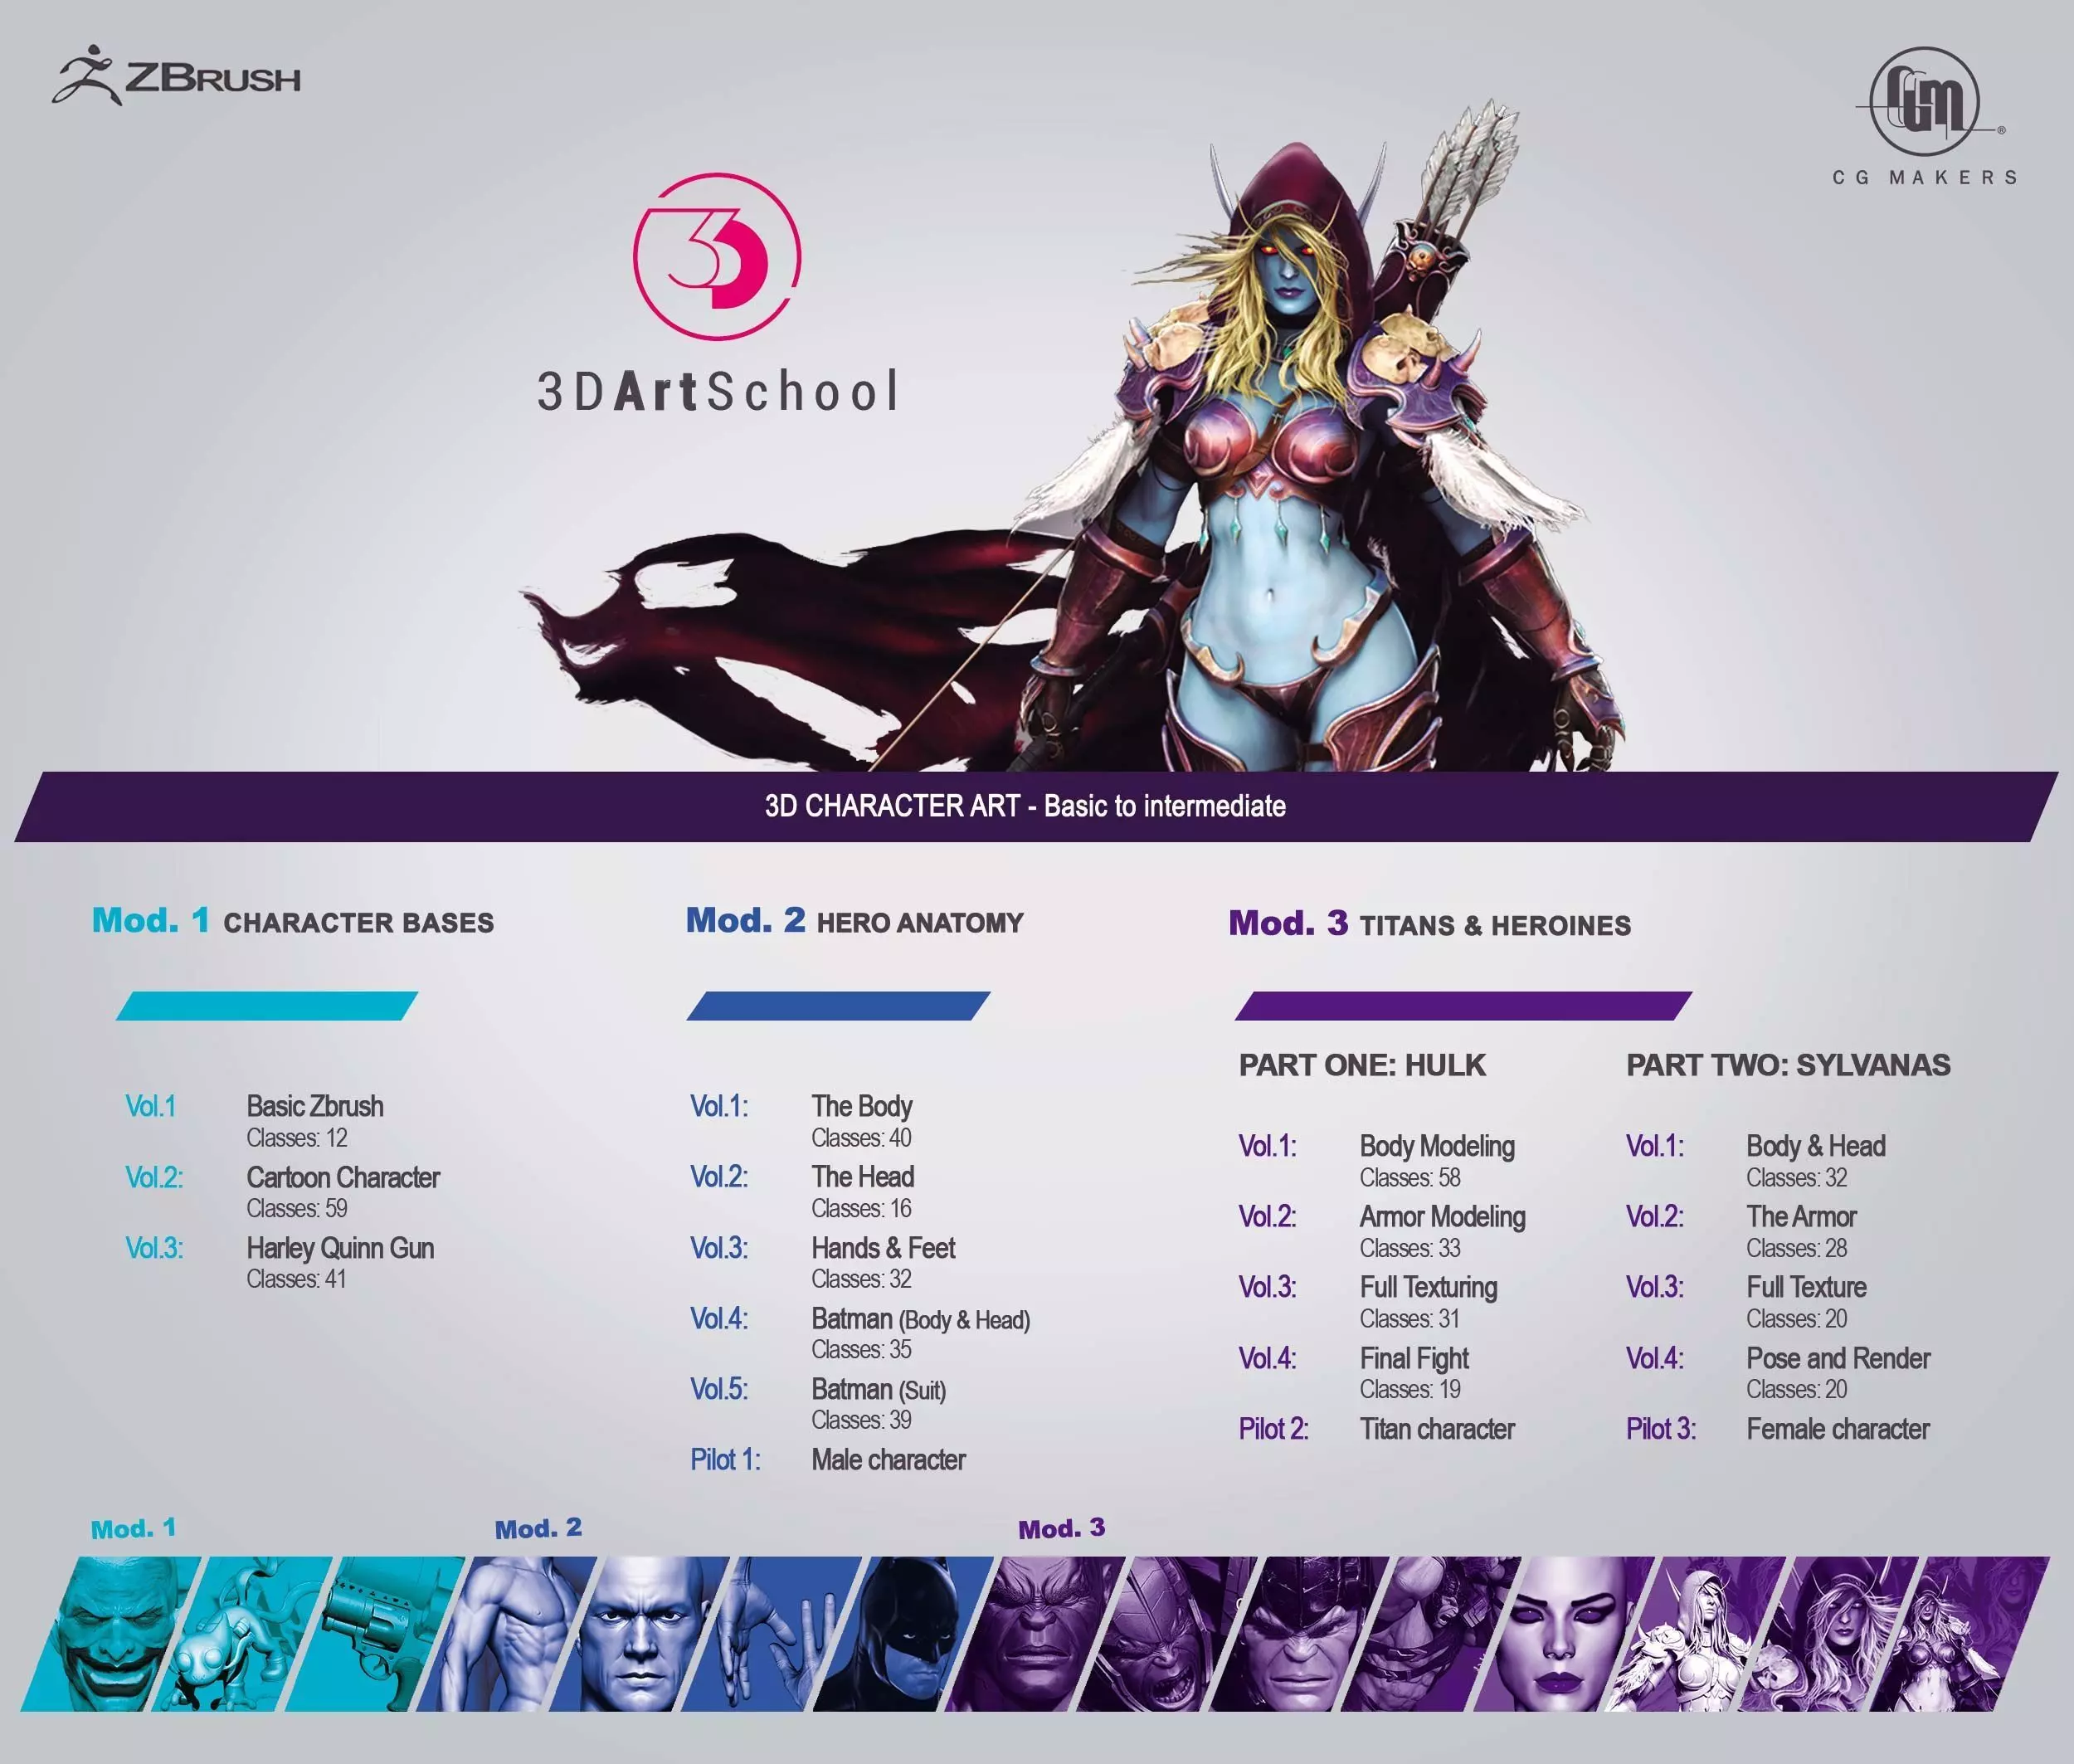
Task: Click the last Sylvanas pose thumbnail
Action: (1960, 1633)
